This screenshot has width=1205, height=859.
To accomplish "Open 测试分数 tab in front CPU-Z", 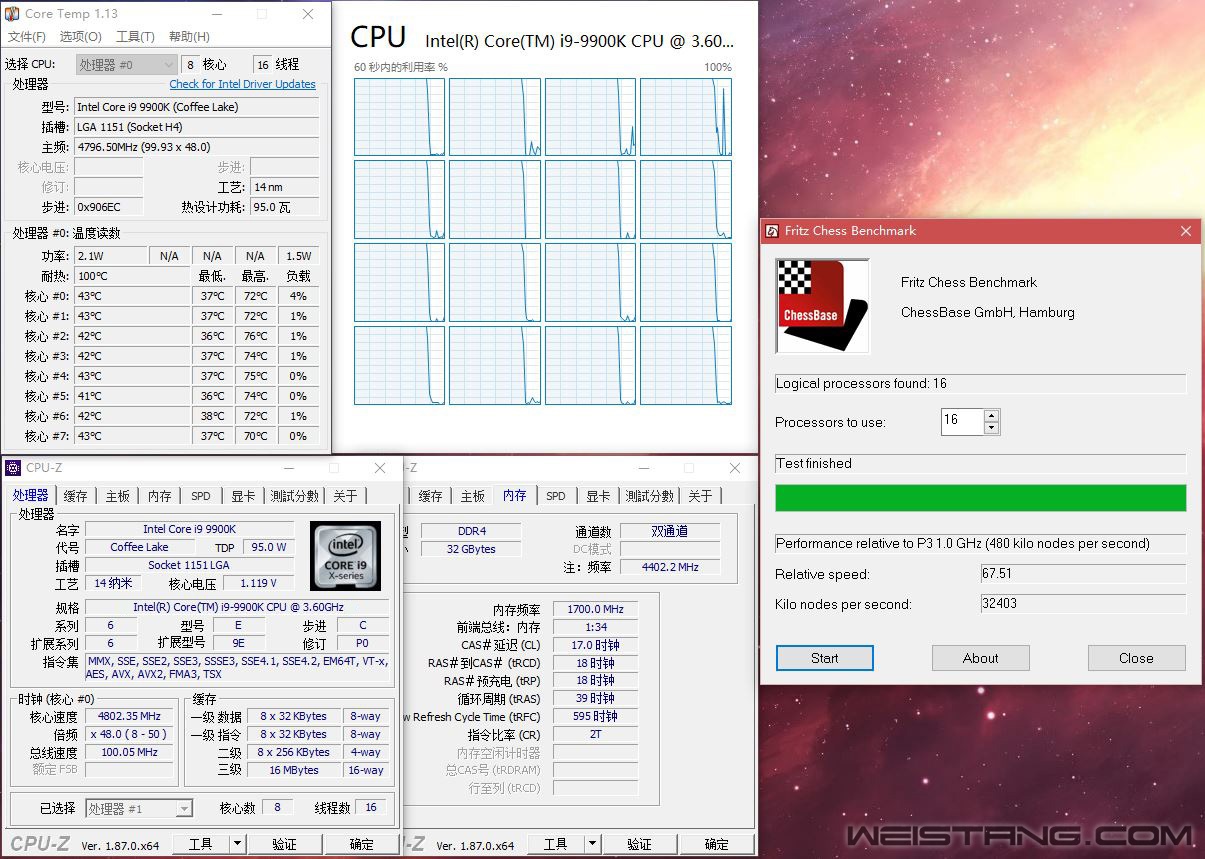I will [x=295, y=496].
